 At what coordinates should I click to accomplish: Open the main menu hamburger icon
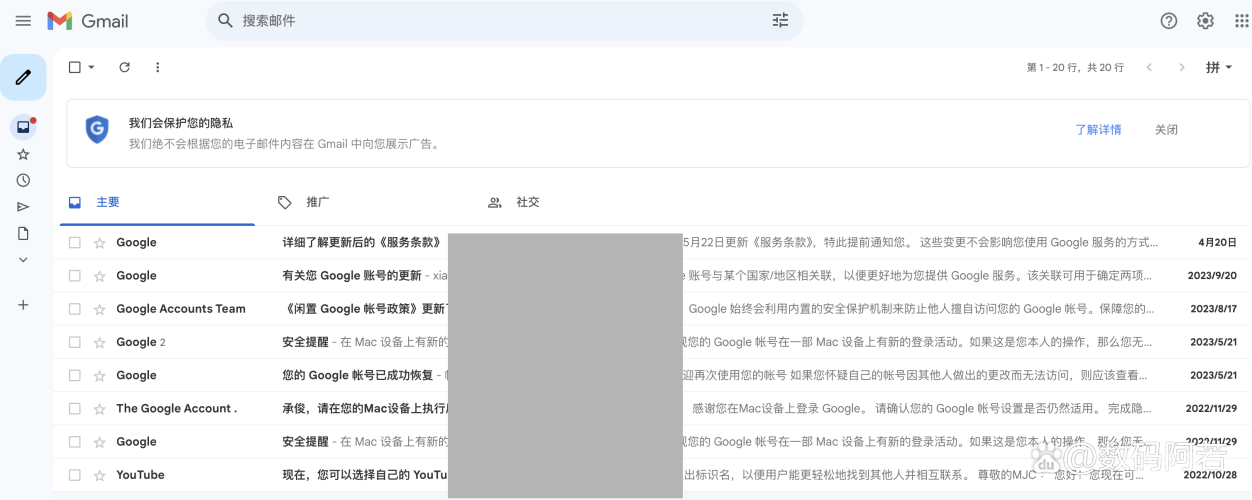tap(23, 21)
